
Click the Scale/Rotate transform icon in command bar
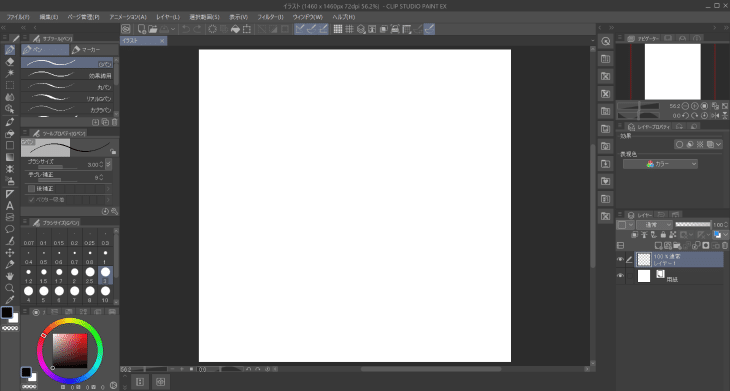pyautogui.click(x=247, y=29)
